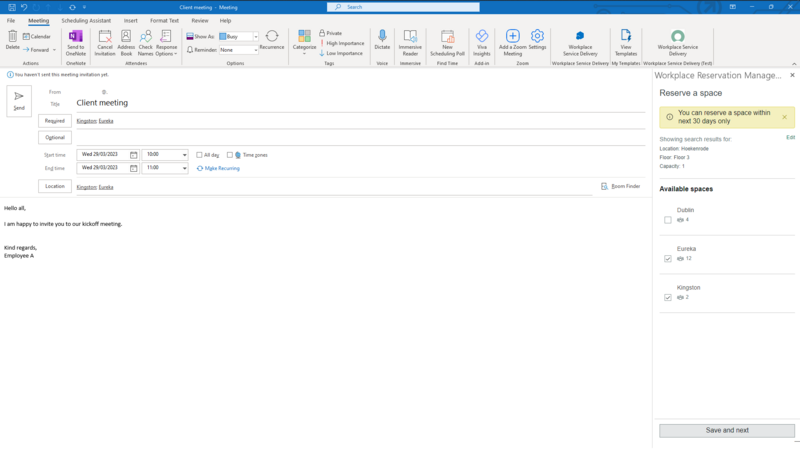Open View Templates
The width and height of the screenshot is (800, 450).
point(626,43)
